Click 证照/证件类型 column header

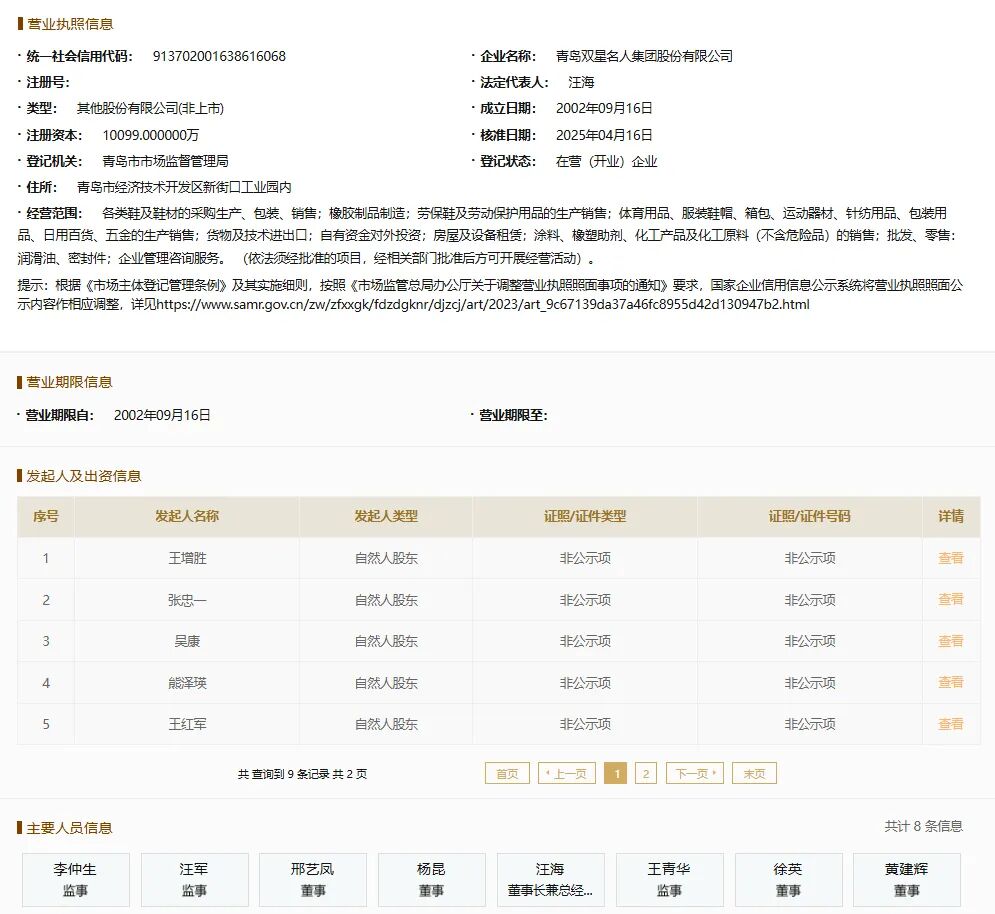click(x=585, y=517)
